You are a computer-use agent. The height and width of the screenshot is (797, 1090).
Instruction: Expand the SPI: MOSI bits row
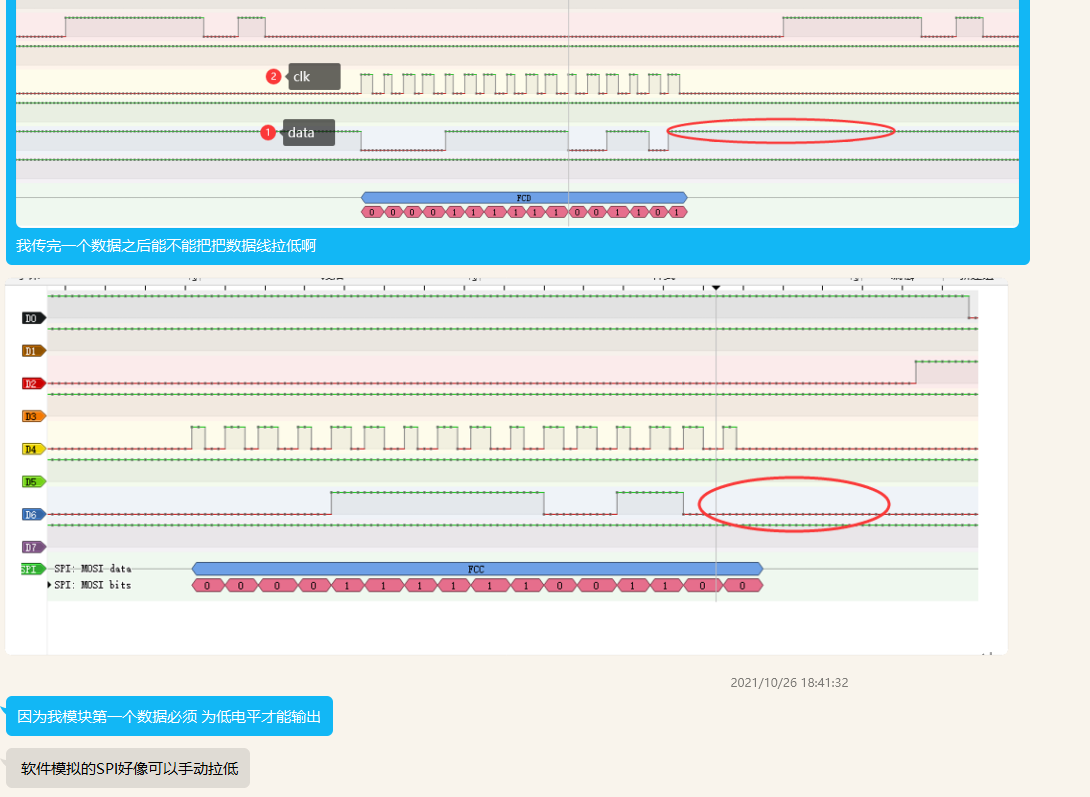pos(50,585)
